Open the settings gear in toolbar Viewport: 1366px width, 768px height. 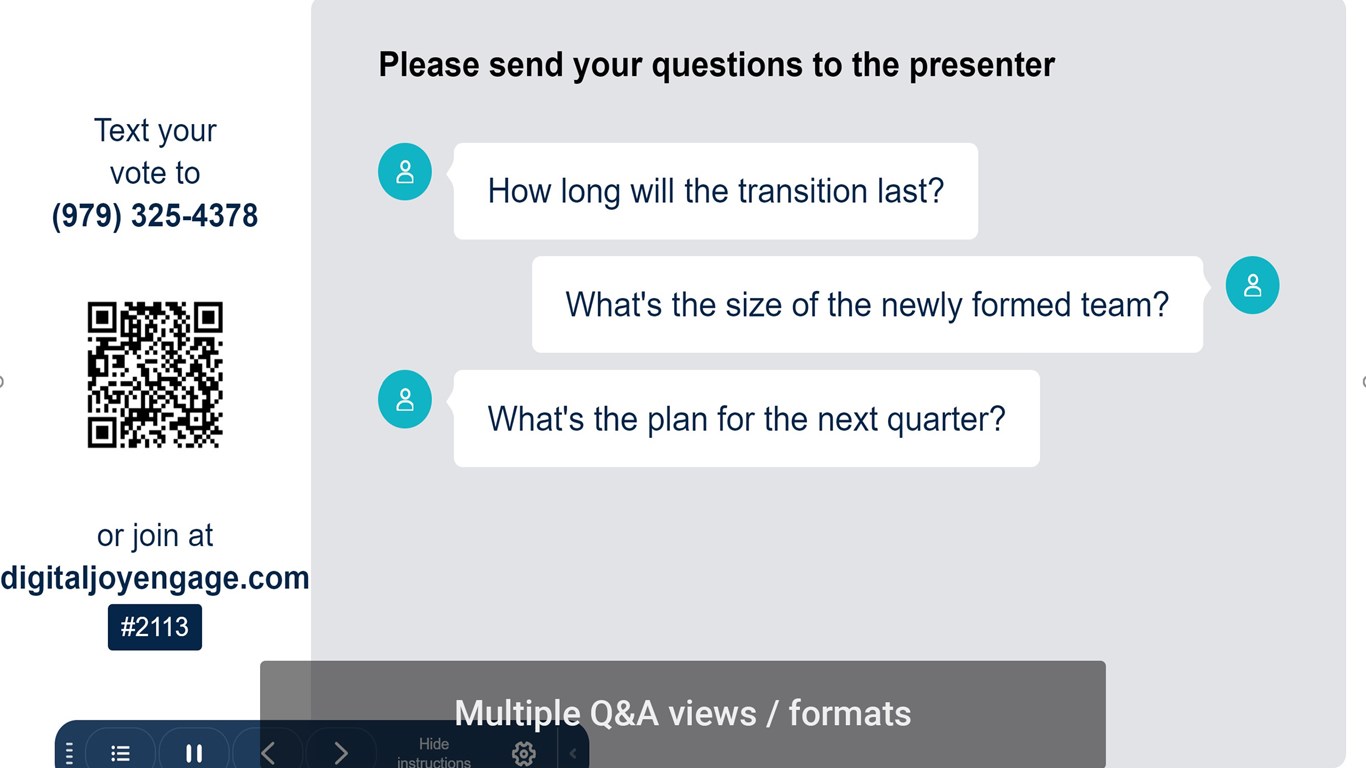click(523, 753)
